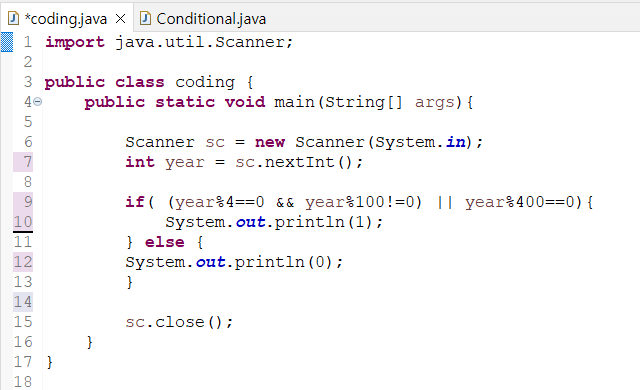640x390 pixels.
Task: Click line number 18 in the gutter
Action: tap(23, 382)
